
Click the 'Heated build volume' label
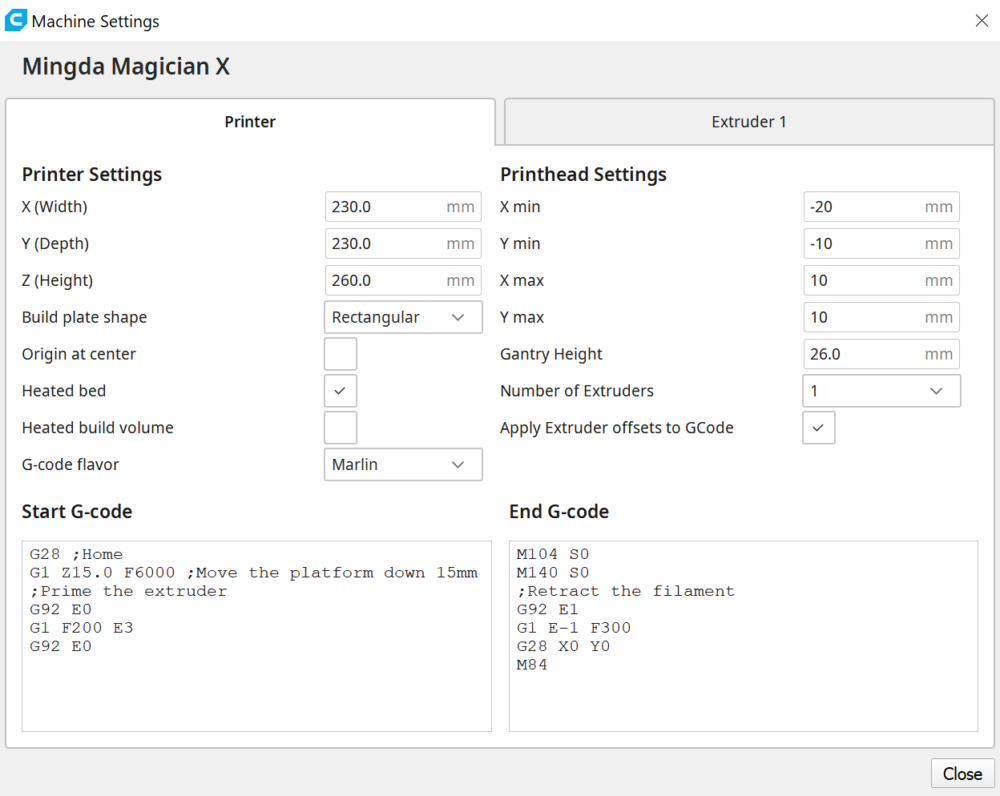pyautogui.click(x=98, y=428)
